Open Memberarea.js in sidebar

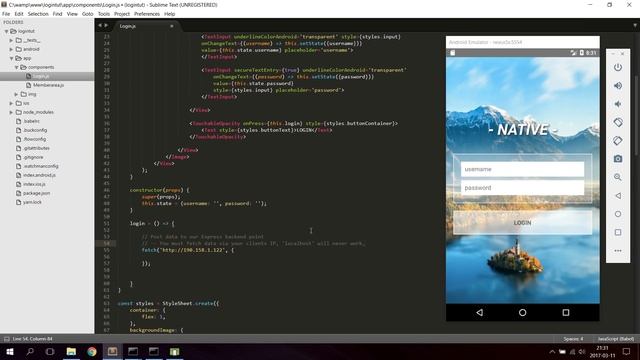pyautogui.click(x=48, y=85)
